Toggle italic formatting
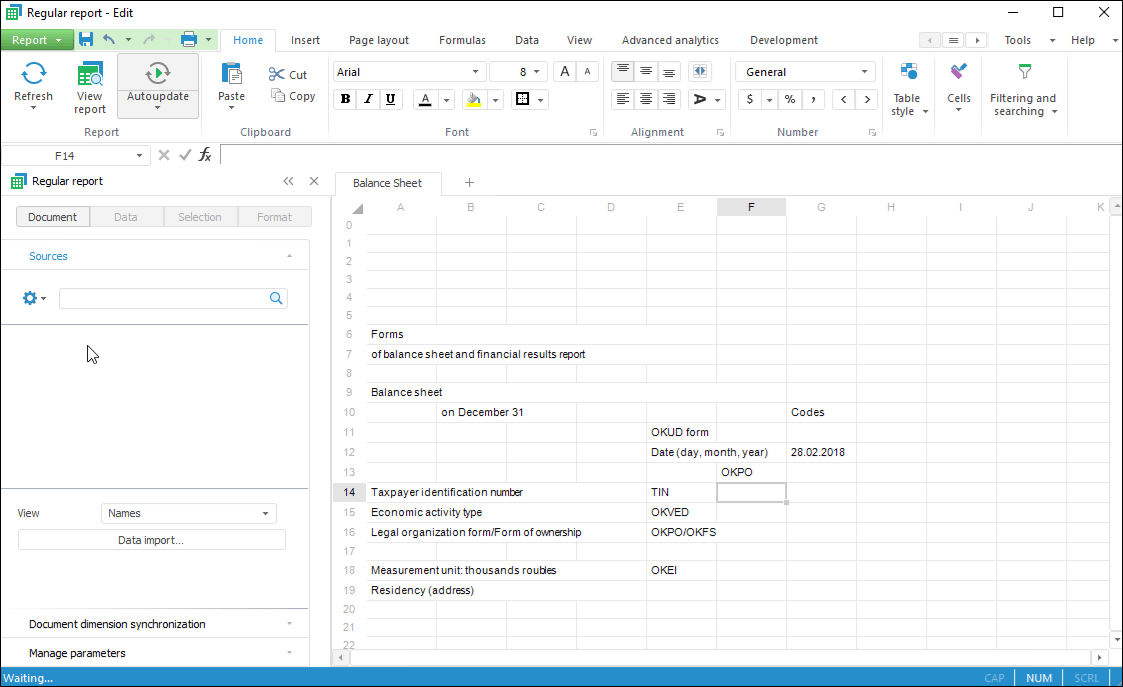Viewport: 1123px width, 687px height. [368, 99]
